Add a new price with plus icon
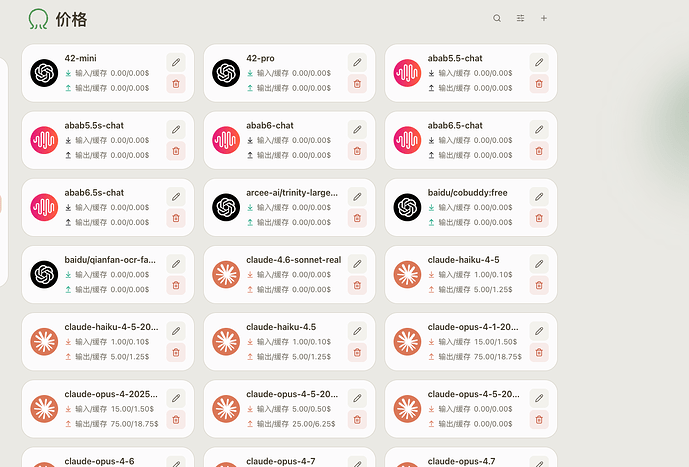The height and width of the screenshot is (467, 689). click(x=544, y=18)
